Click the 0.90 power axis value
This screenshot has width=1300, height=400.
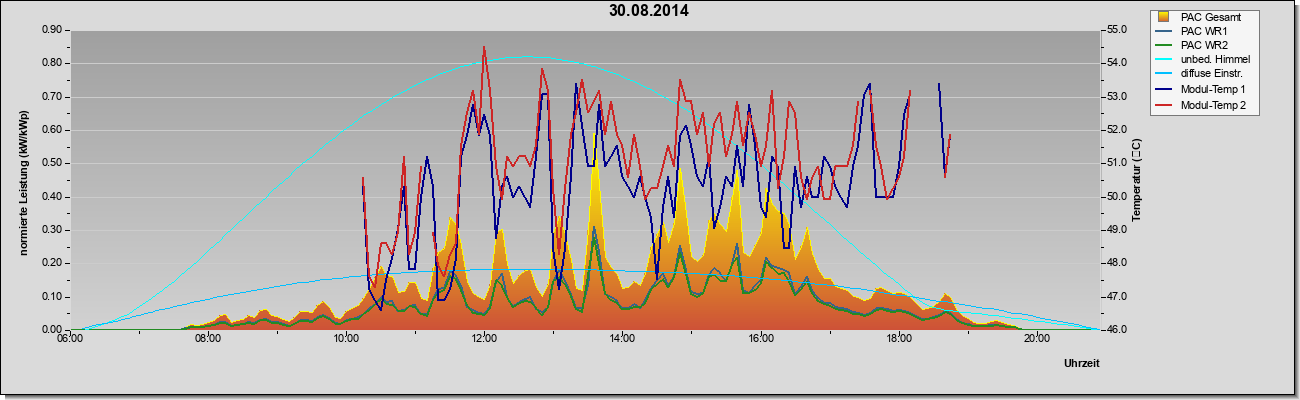click(x=52, y=30)
